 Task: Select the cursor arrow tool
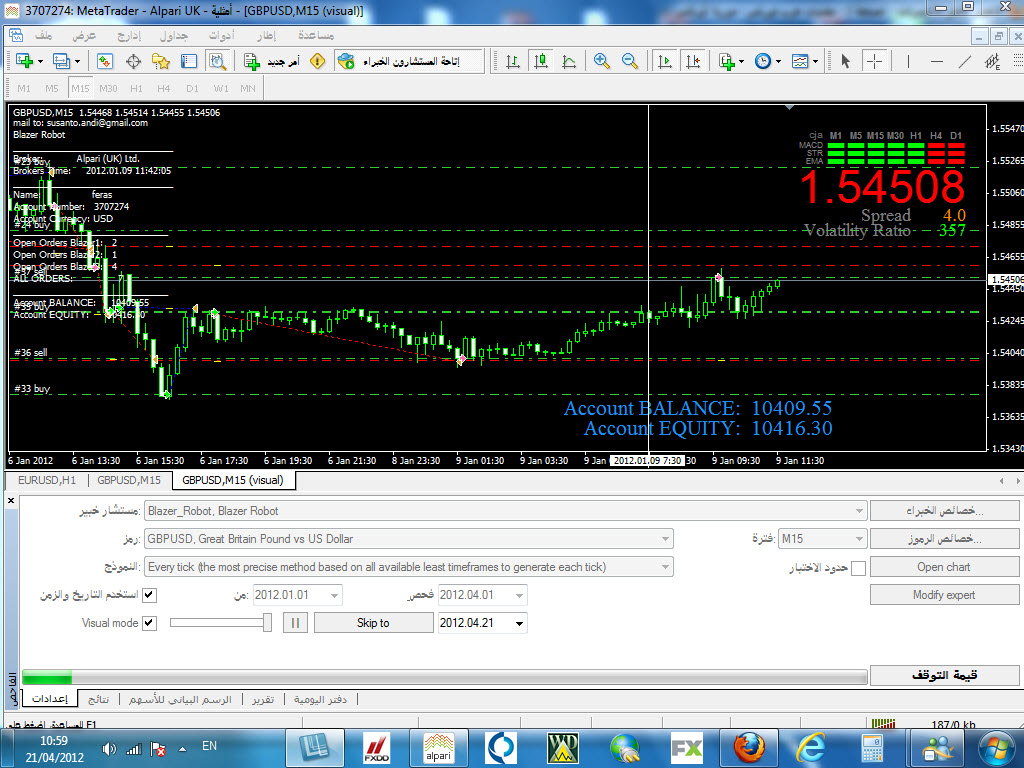(x=846, y=61)
